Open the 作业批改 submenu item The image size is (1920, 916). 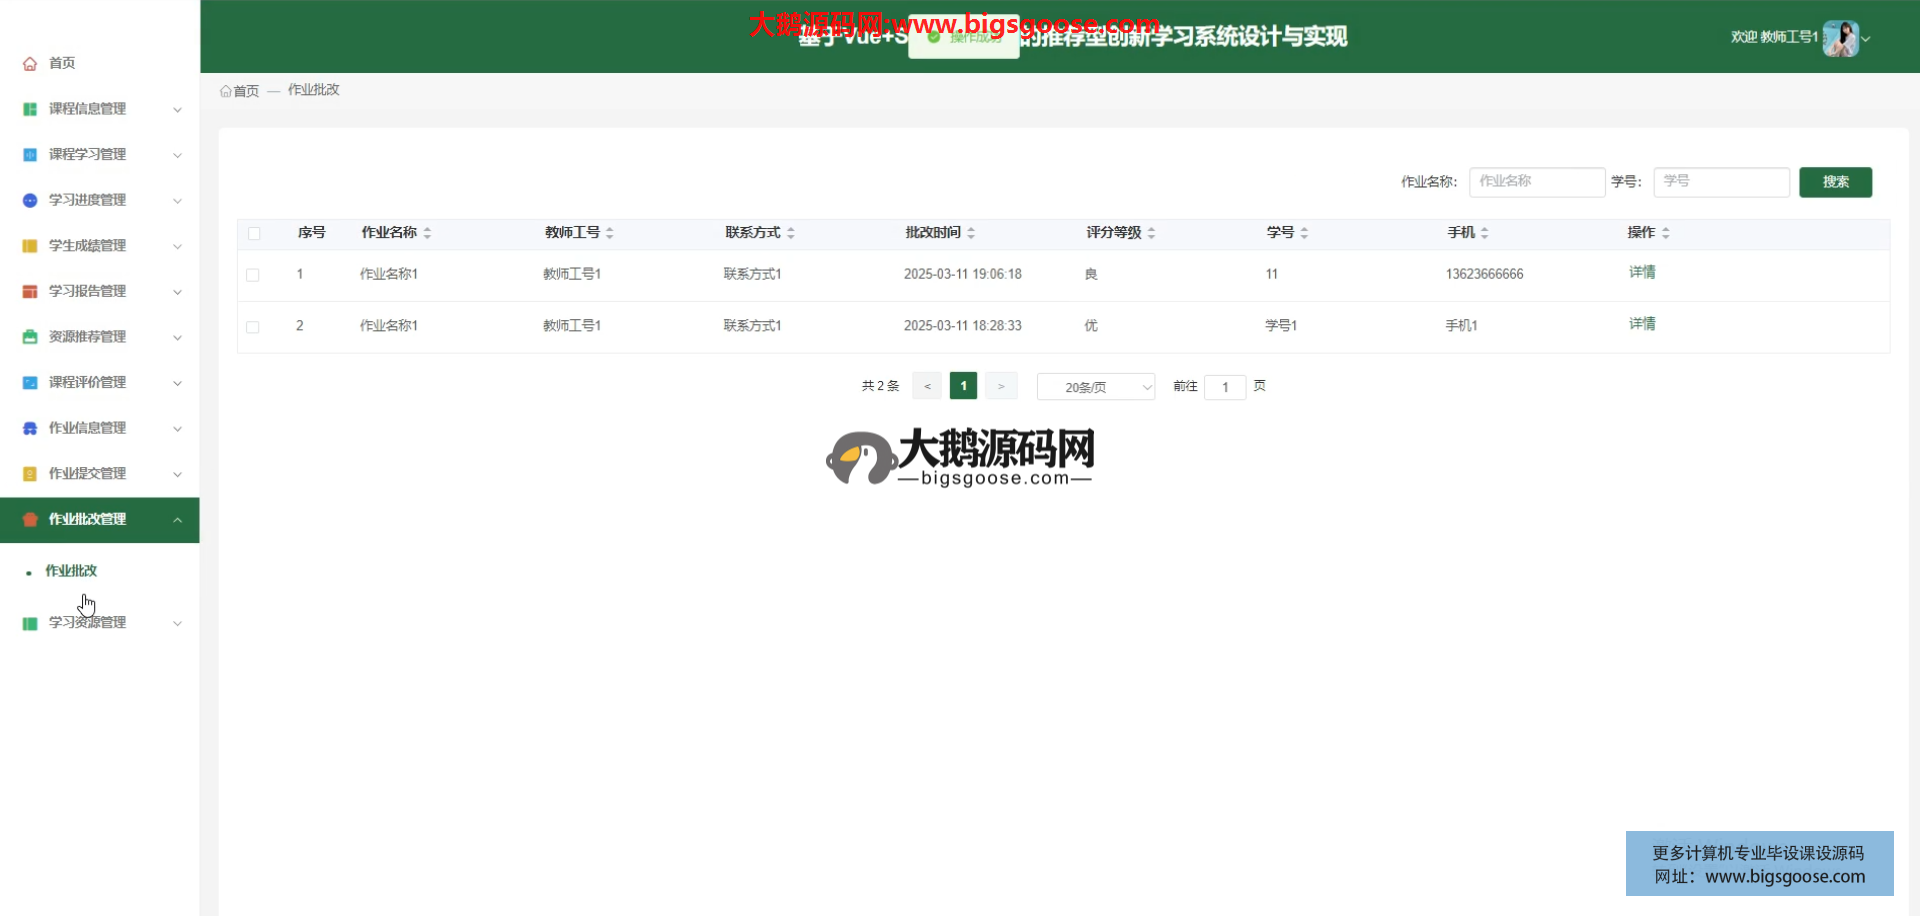coord(71,571)
